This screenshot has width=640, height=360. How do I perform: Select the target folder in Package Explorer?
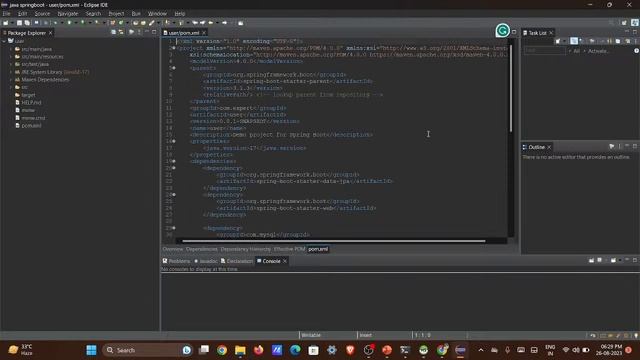(x=28, y=95)
